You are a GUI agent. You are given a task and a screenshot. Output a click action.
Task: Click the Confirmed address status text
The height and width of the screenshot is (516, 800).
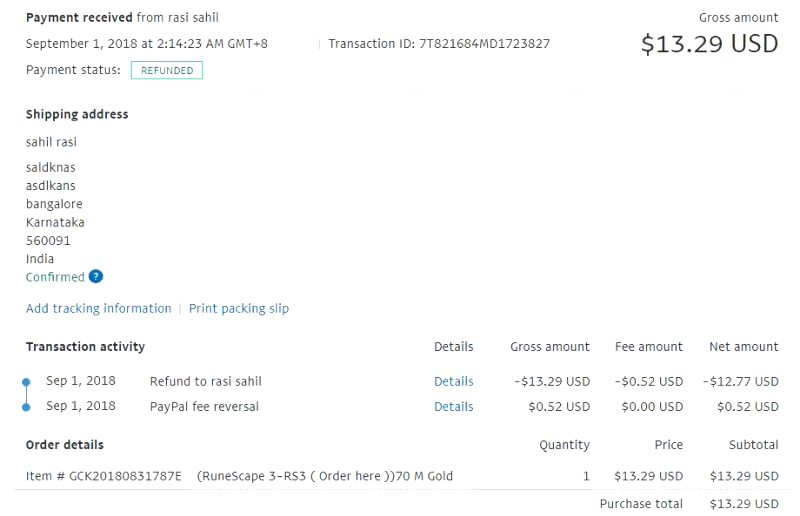click(x=55, y=277)
